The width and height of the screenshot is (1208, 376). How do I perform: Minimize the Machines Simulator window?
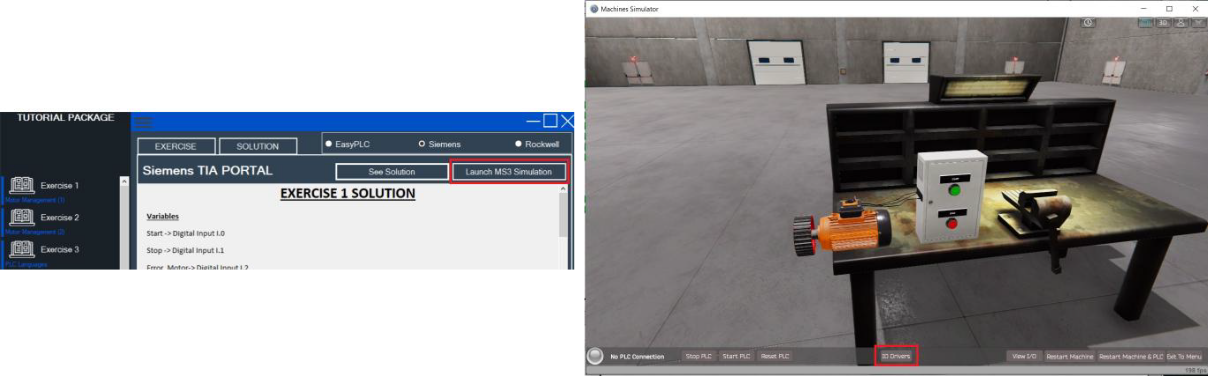coord(1144,8)
